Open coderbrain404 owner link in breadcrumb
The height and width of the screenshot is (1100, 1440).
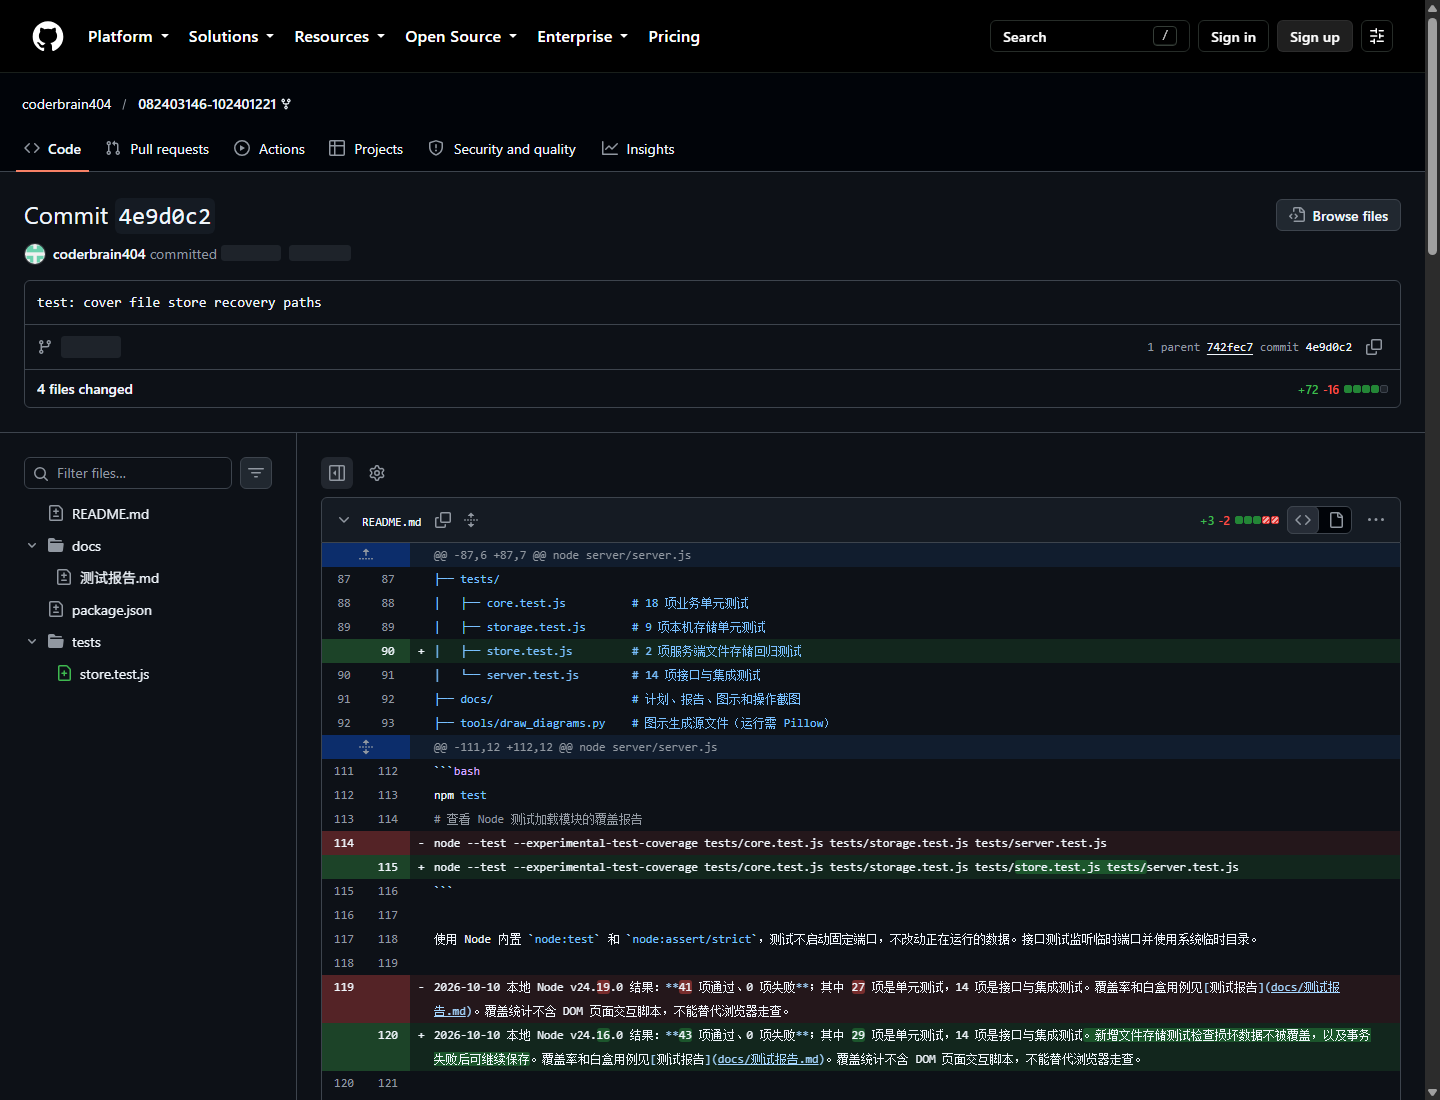point(67,104)
